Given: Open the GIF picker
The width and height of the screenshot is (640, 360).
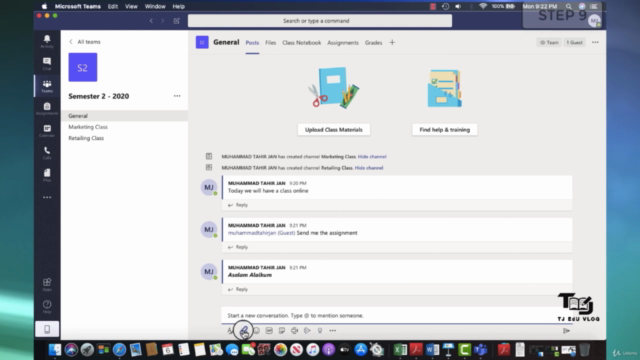Looking at the screenshot, I should [x=269, y=331].
